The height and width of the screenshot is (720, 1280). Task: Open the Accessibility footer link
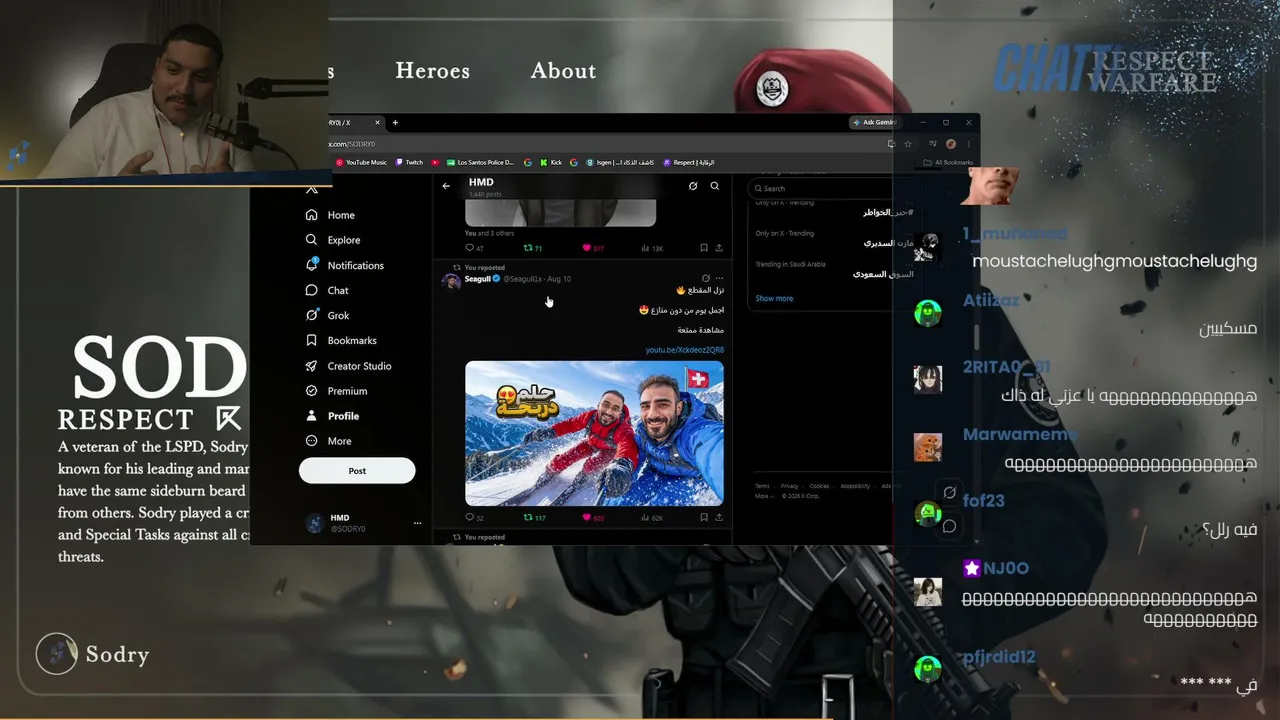tap(855, 486)
